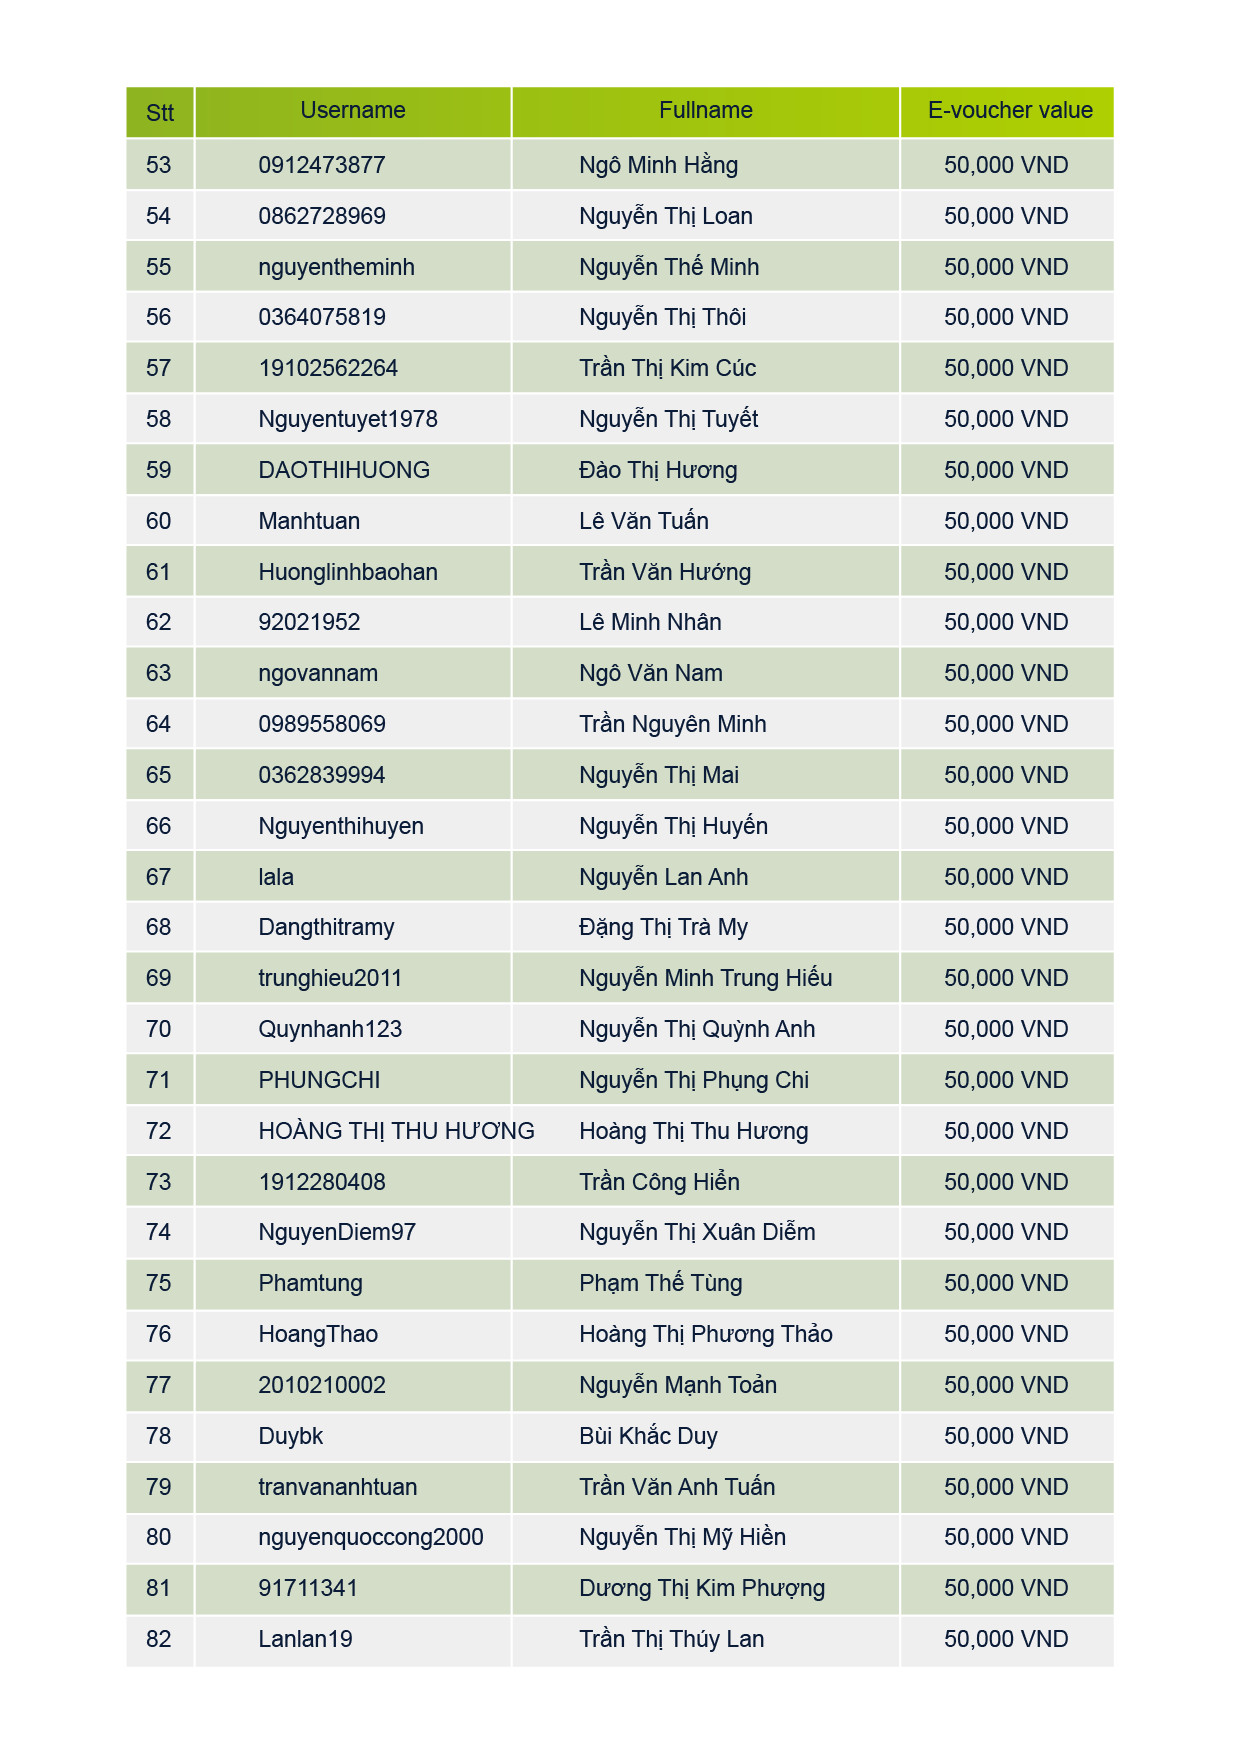Click on full name Trần Thị Kim Cúc
1241x1754 pixels.
click(667, 368)
